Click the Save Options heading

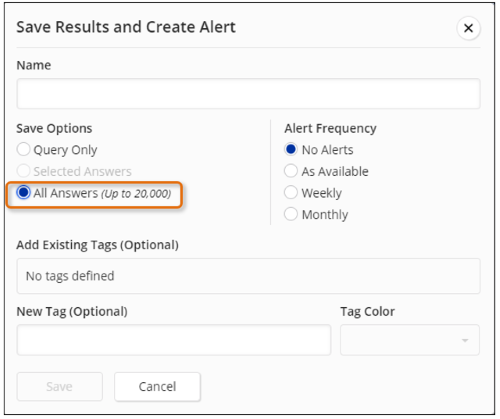(x=54, y=129)
